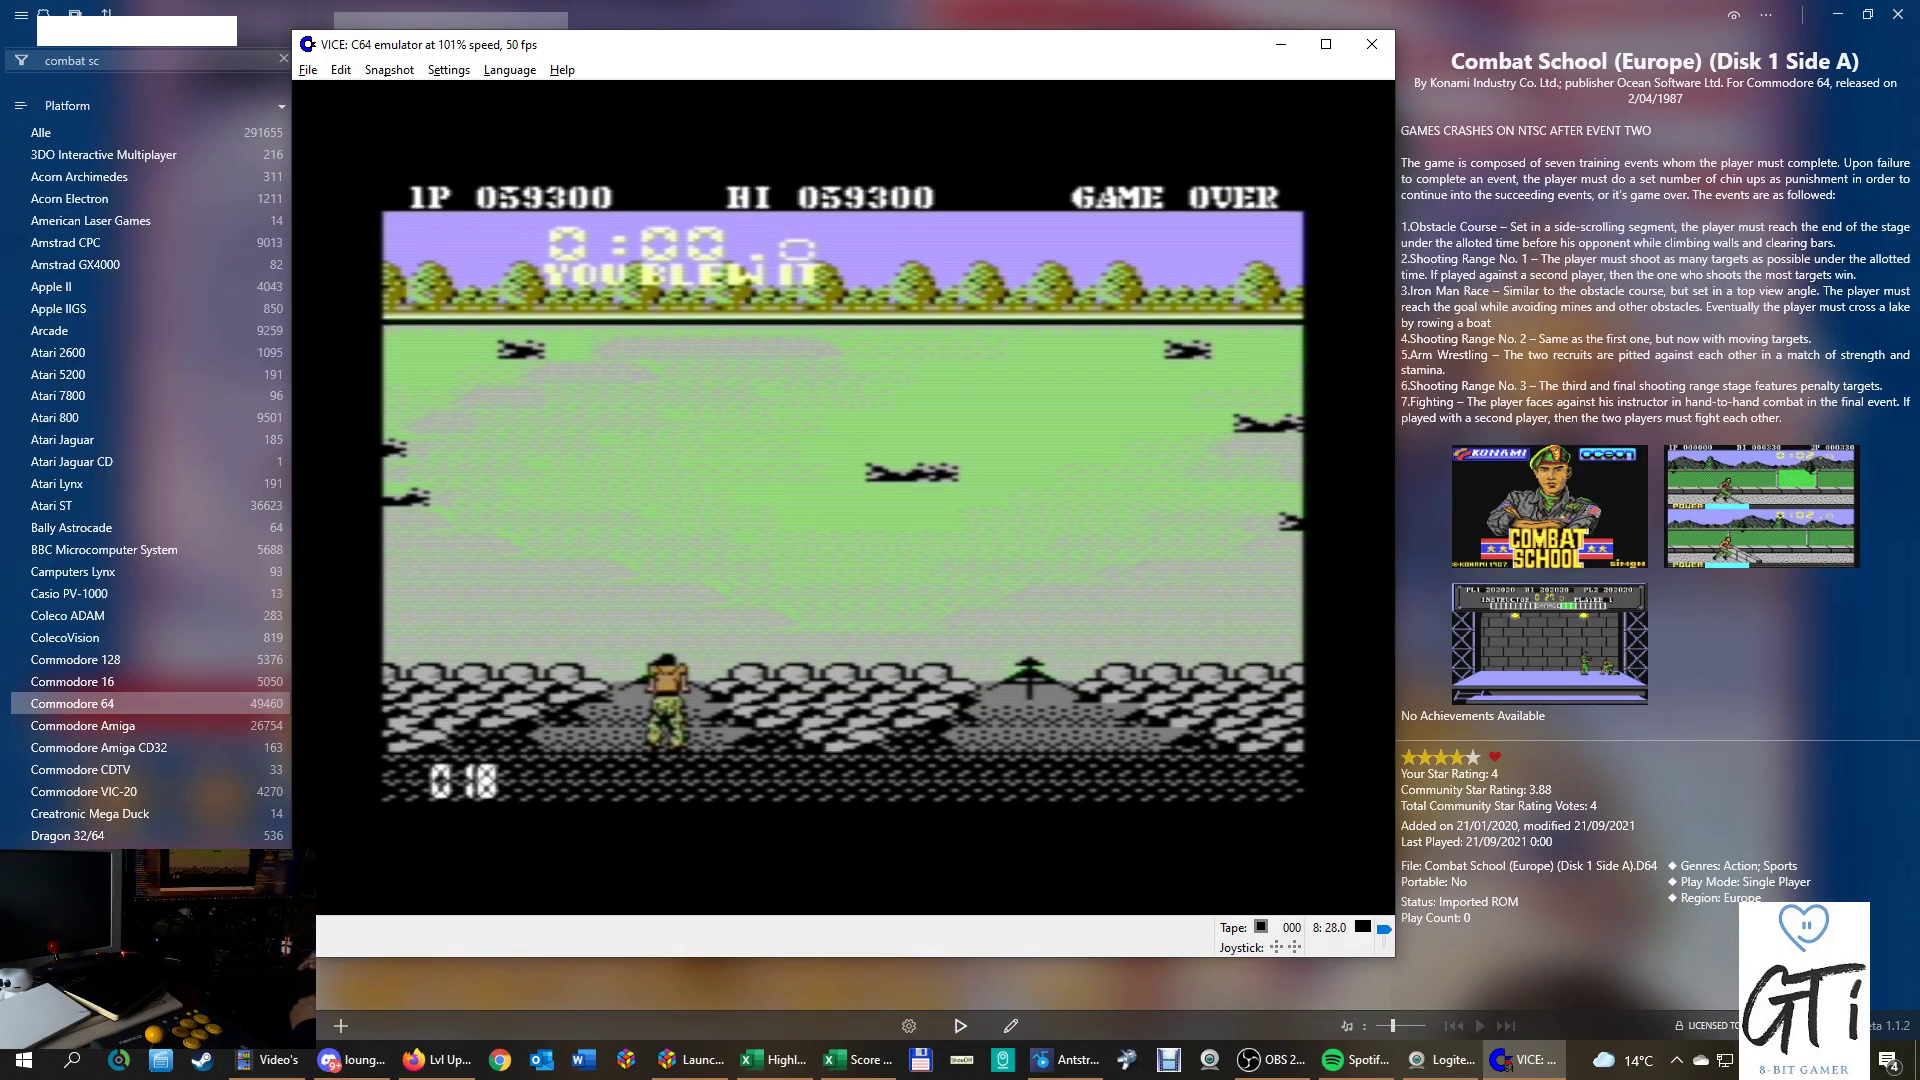The height and width of the screenshot is (1080, 1920).
Task: Expand the Platform dropdown arrow
Action: [281, 106]
